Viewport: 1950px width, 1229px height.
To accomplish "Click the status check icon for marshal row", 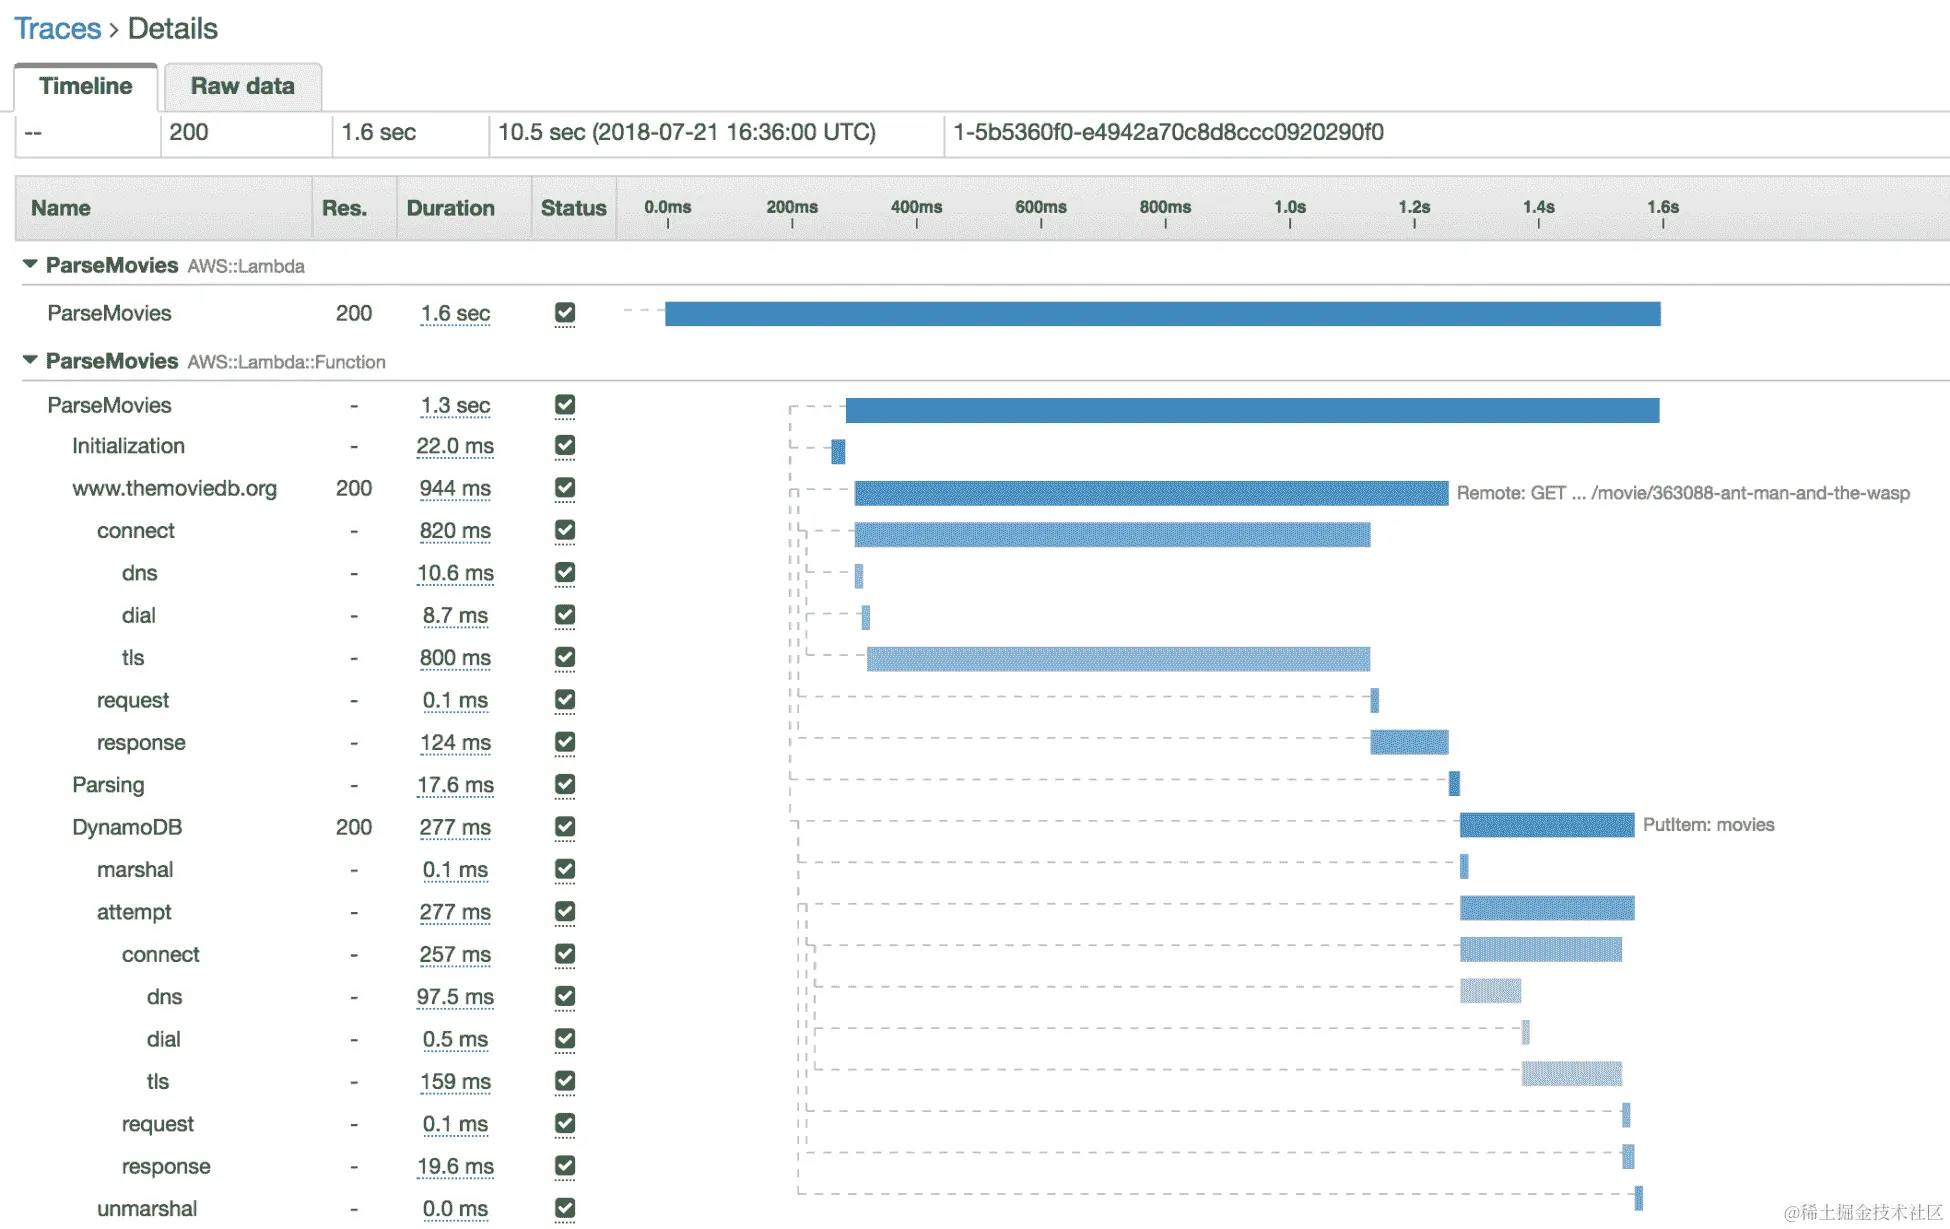I will (565, 870).
